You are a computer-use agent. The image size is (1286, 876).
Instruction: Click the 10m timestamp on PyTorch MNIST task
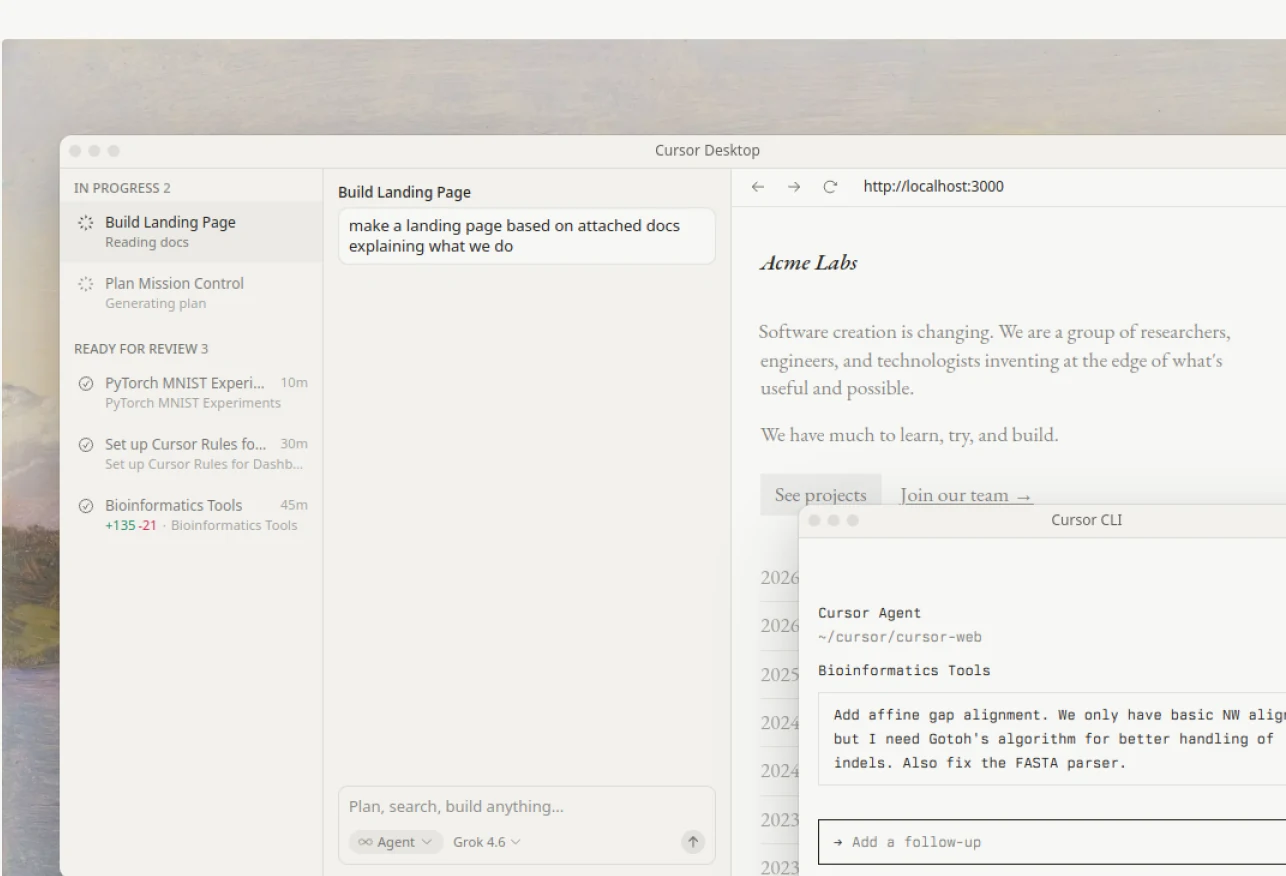[x=294, y=383]
